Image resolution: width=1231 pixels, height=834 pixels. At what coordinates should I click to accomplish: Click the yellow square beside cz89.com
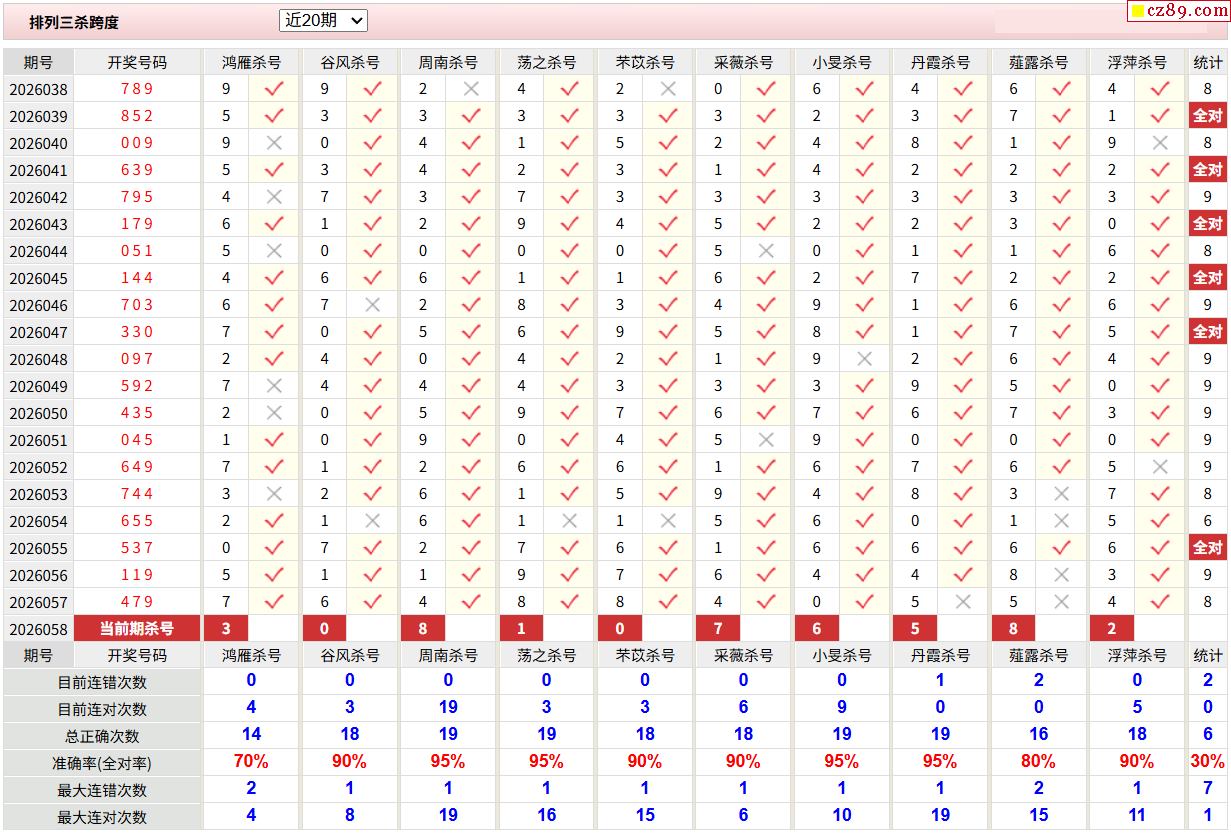coord(1137,12)
